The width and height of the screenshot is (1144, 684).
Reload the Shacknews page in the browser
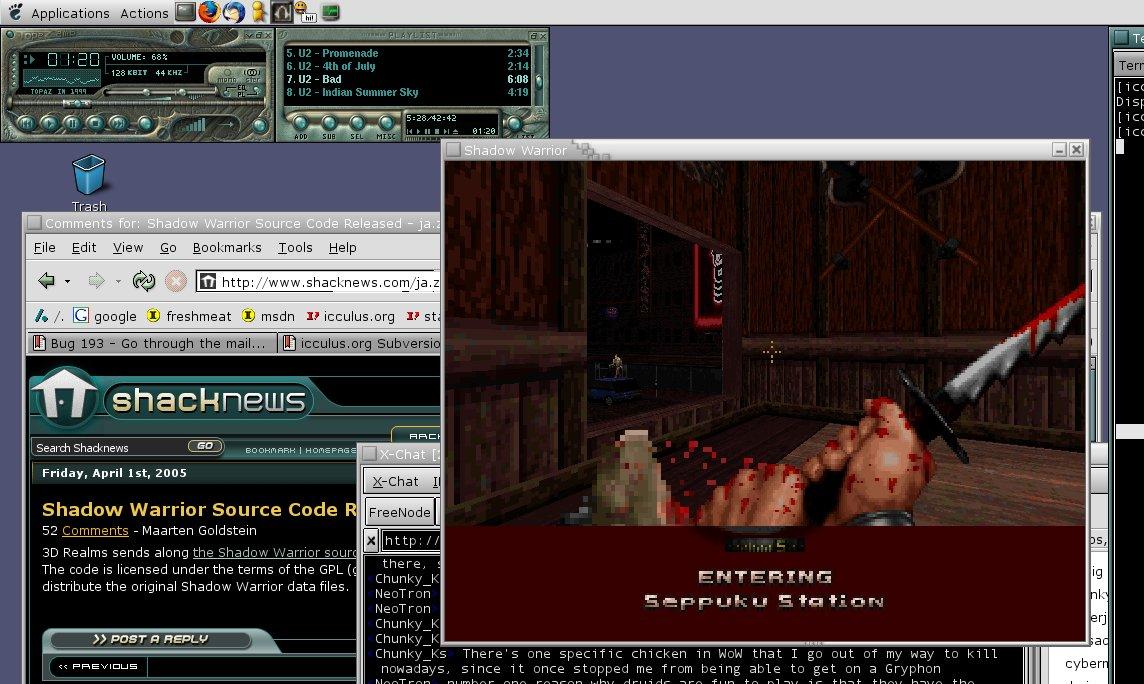pyautogui.click(x=143, y=281)
